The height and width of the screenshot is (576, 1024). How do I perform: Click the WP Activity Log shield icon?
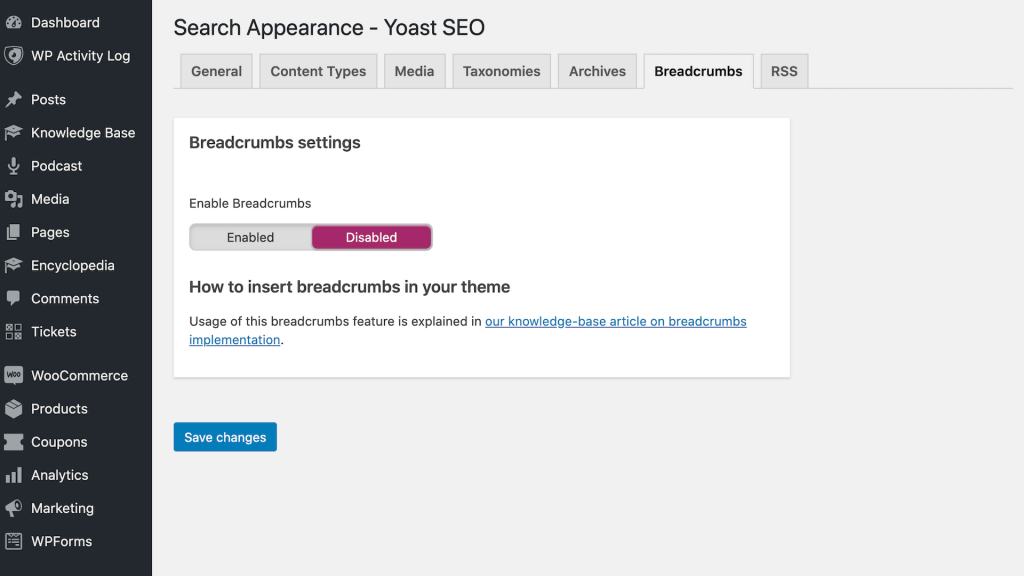(x=14, y=56)
